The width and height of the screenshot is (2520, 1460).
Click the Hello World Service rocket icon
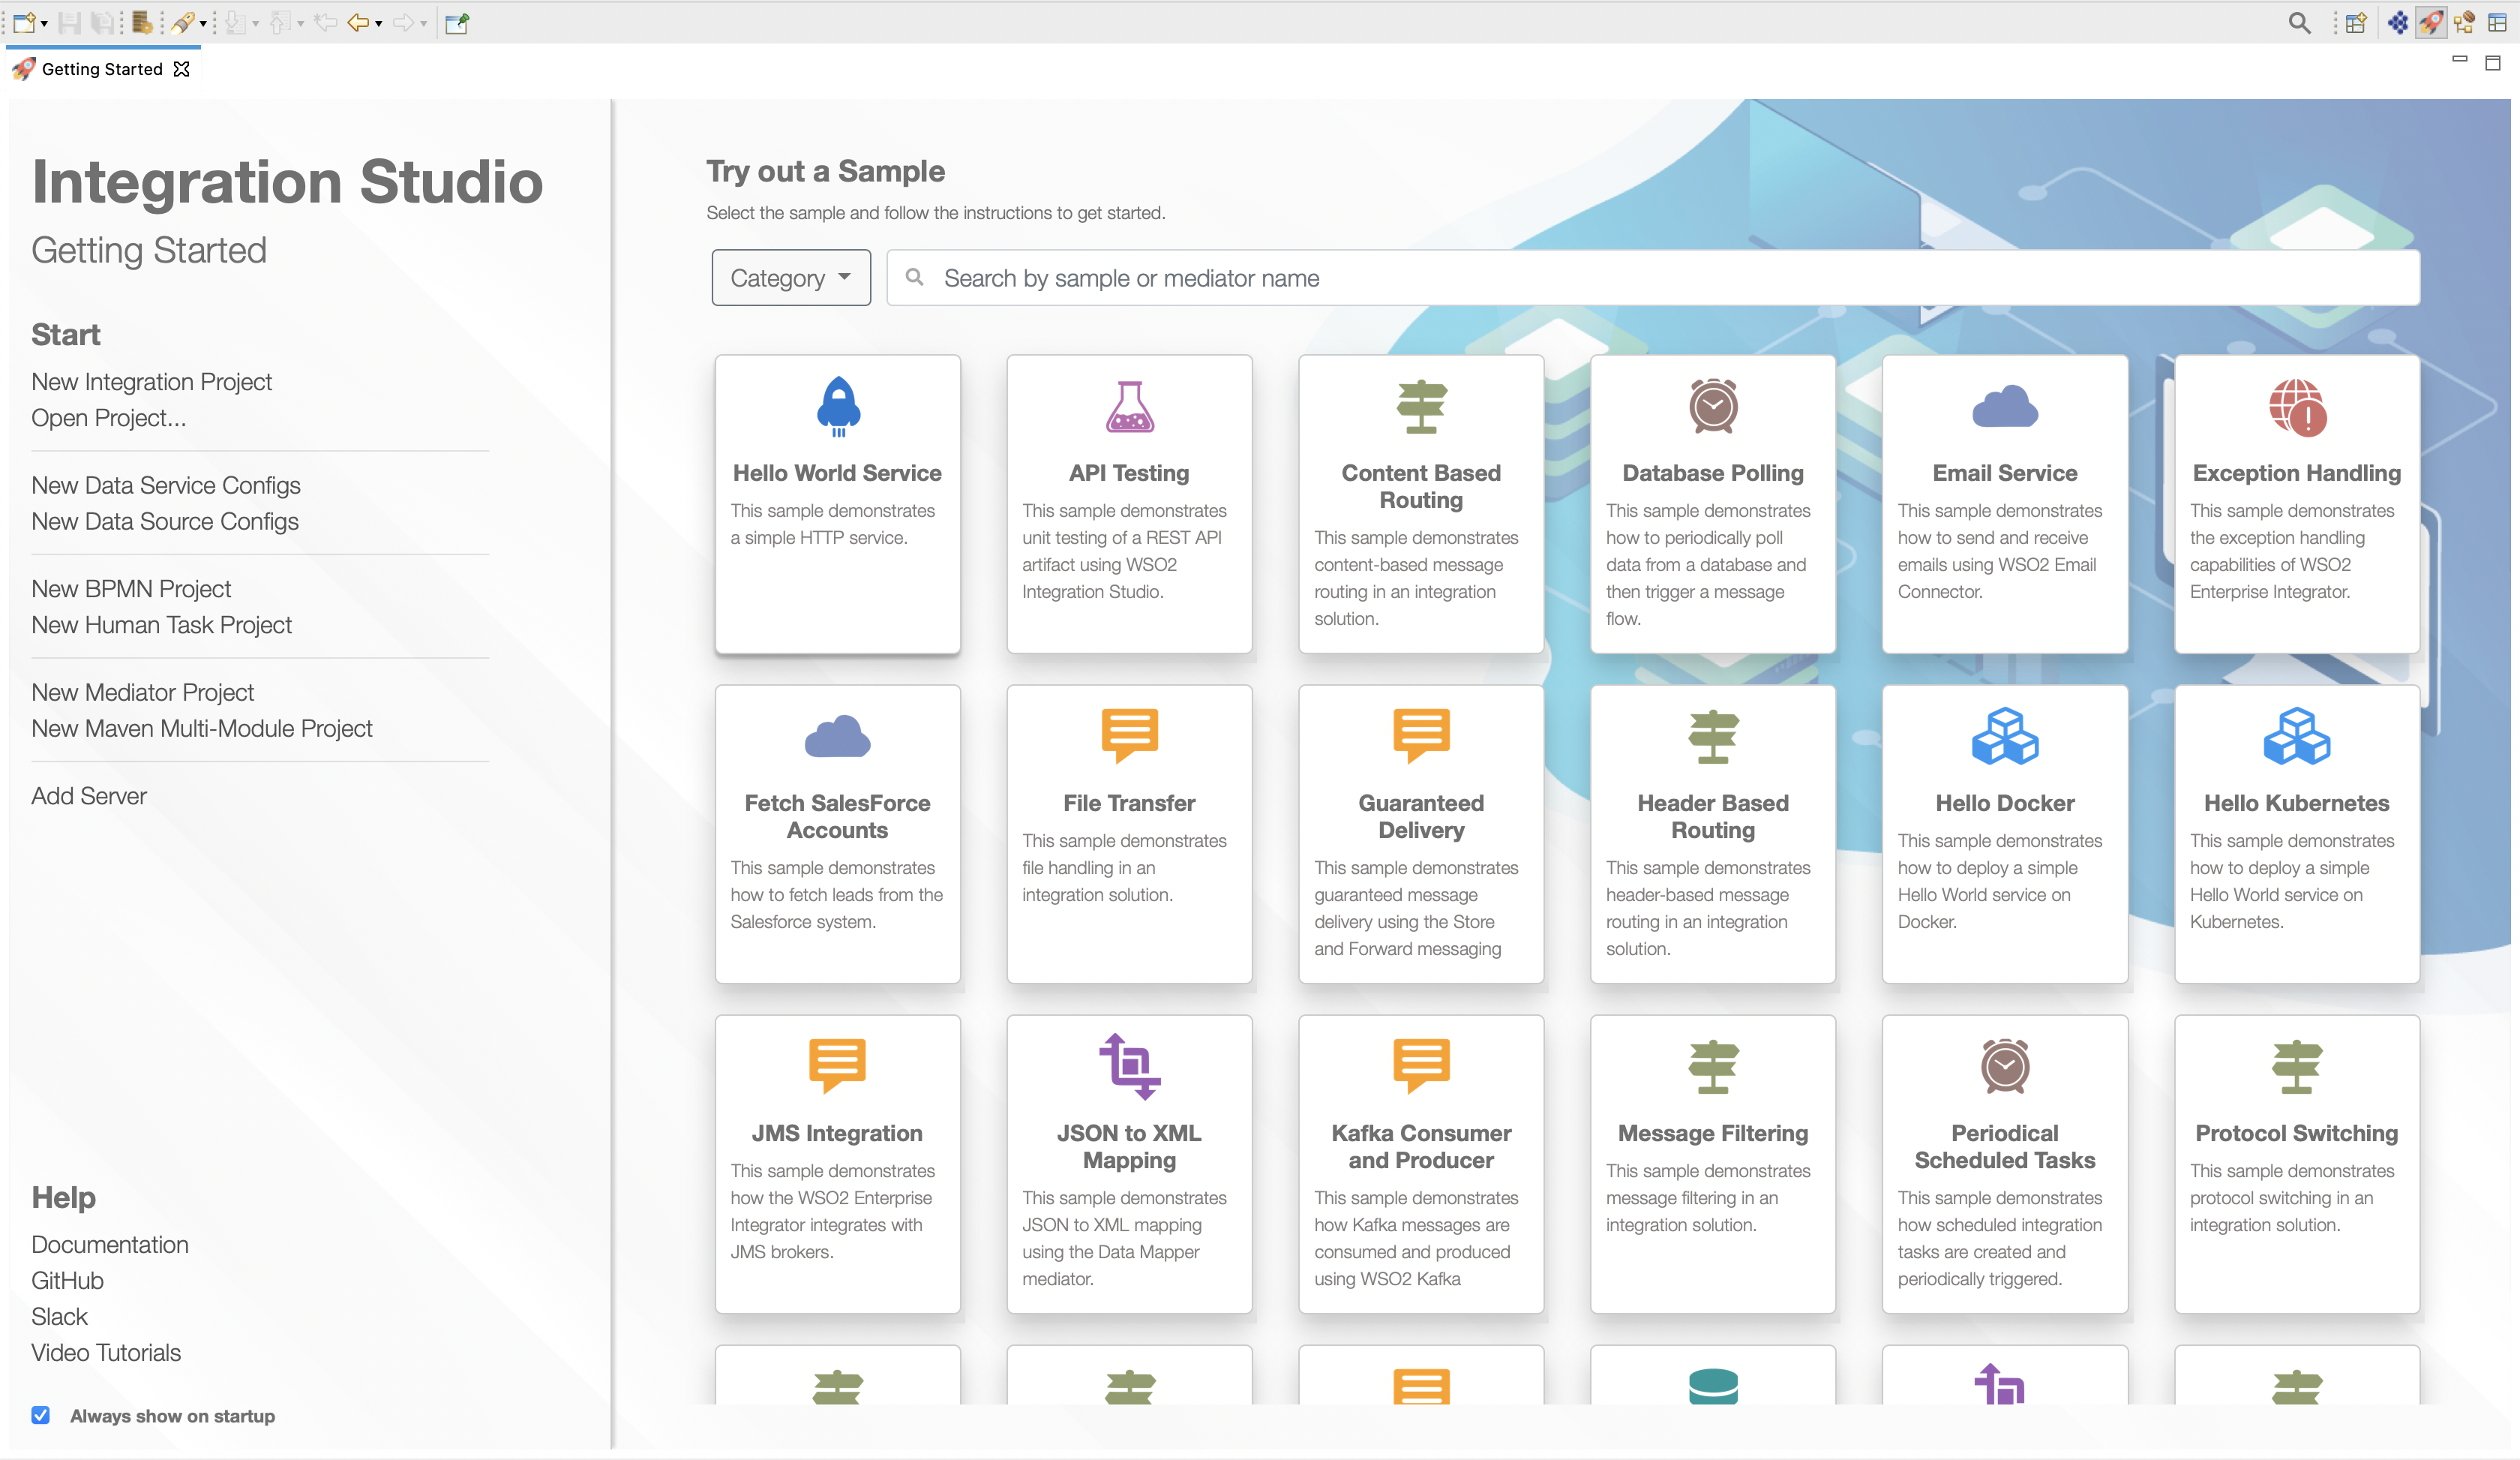coord(838,406)
